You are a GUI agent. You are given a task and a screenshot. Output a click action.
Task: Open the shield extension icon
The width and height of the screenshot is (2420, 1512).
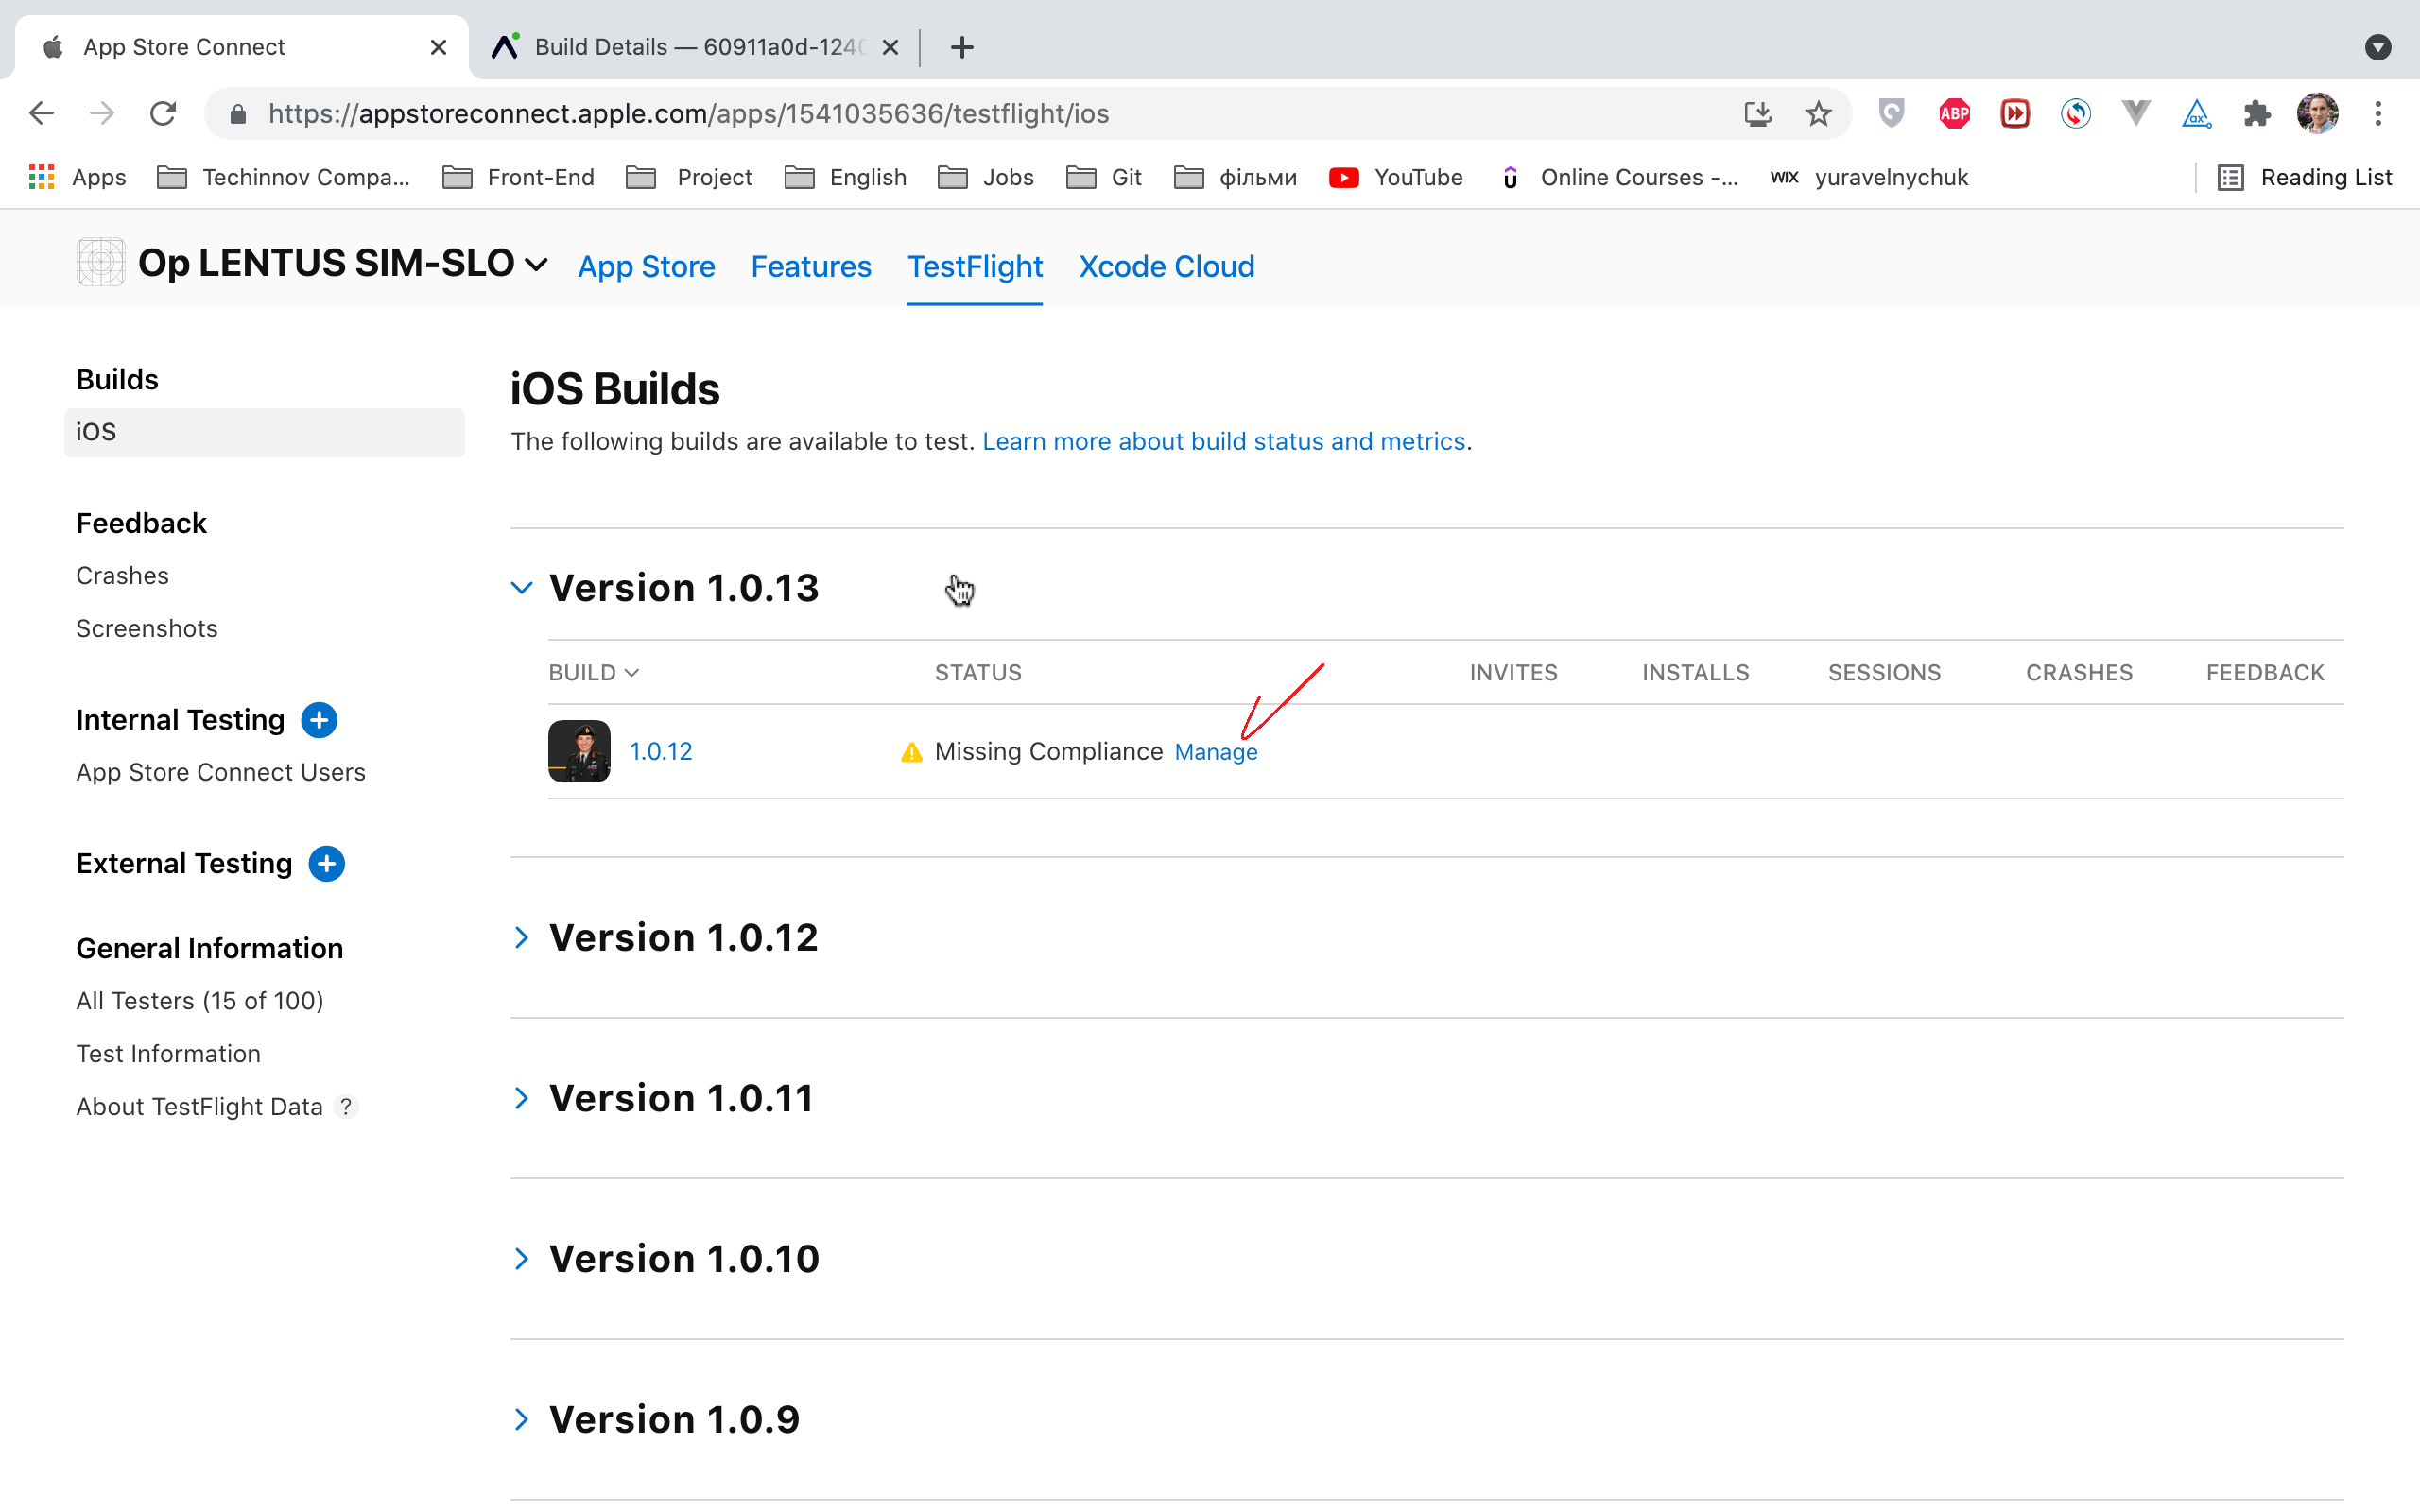(1891, 113)
